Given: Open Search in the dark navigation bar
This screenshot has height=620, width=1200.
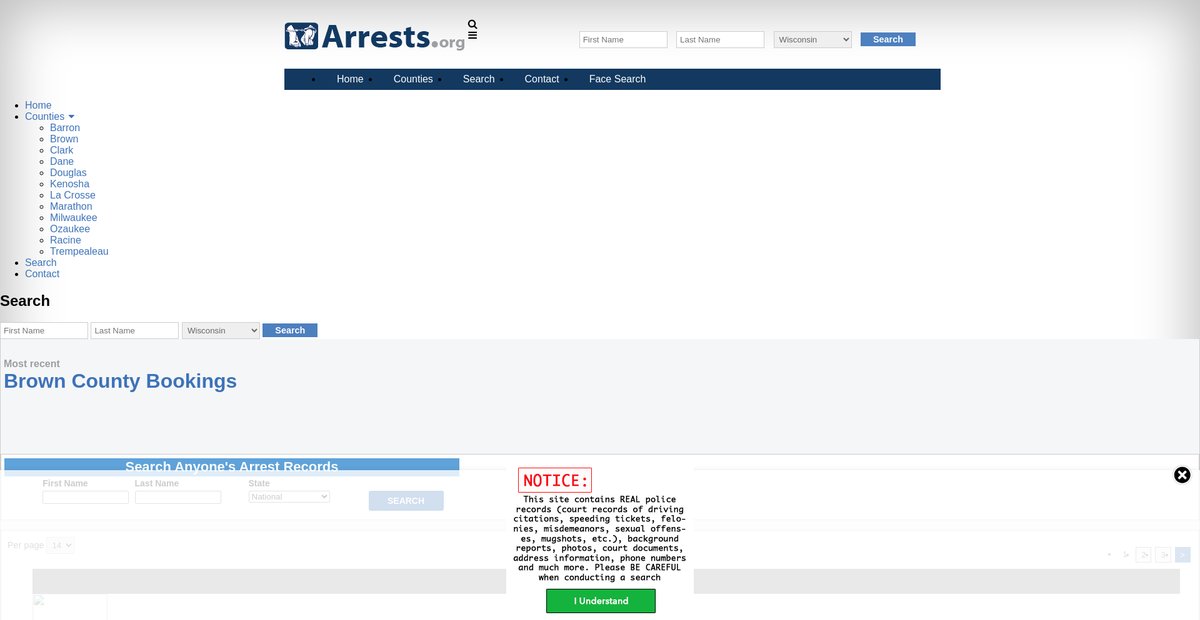Looking at the screenshot, I should click(x=479, y=79).
